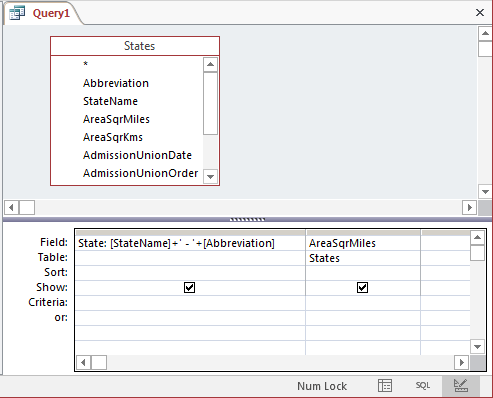Click table pane horizontal scroll right arrow
493x398 pixels.
469,208
